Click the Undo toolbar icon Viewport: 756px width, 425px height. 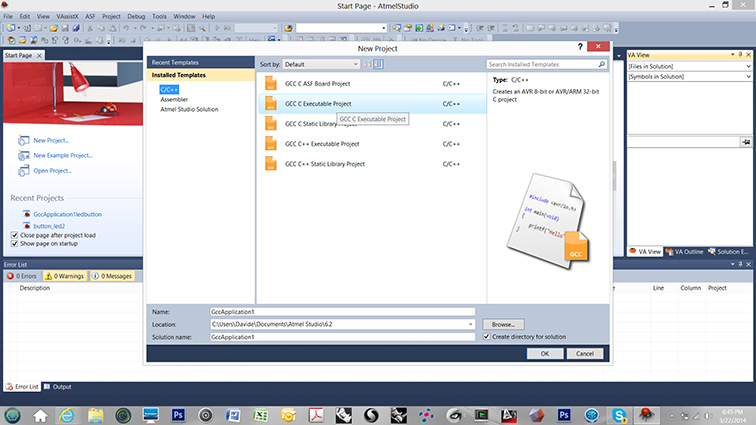coord(126,28)
